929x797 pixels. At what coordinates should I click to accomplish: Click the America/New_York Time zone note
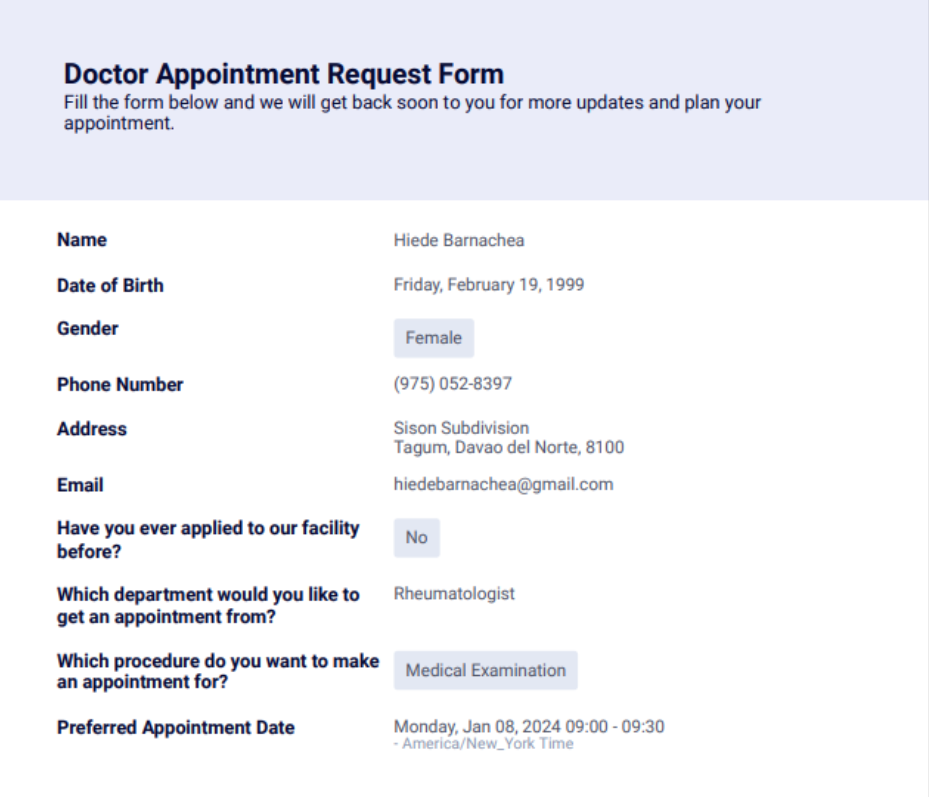[484, 744]
